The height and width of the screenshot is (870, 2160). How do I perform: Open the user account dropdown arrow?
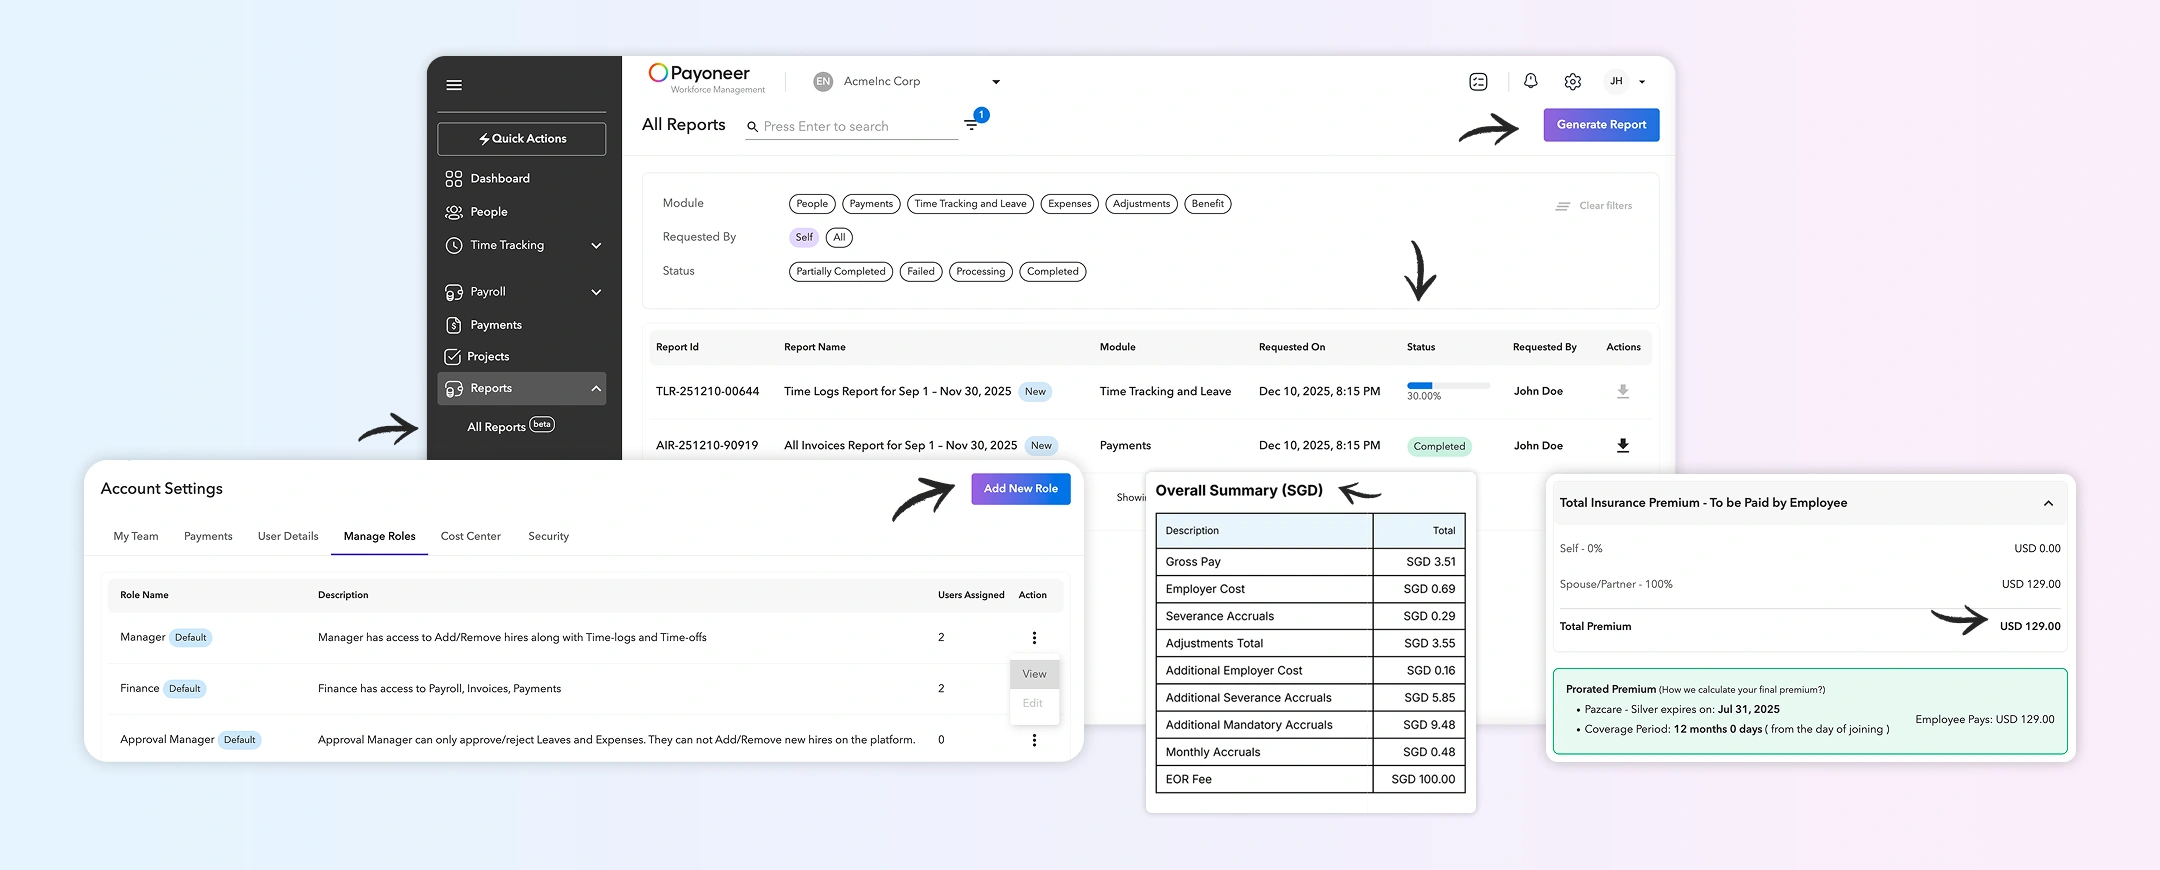pos(1642,82)
